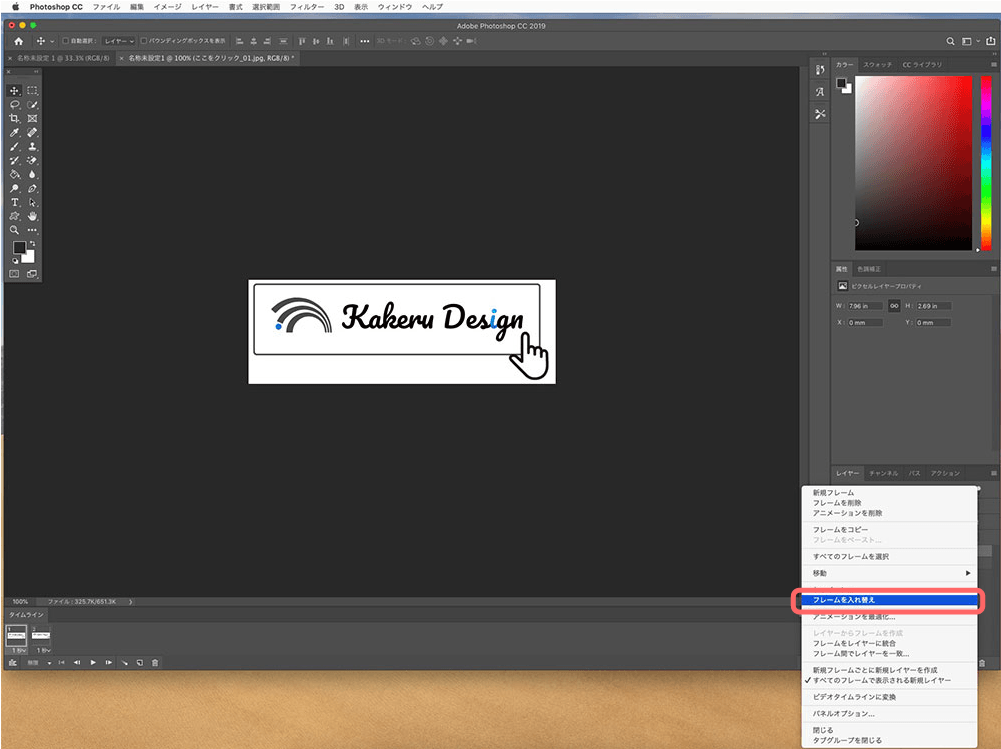Pick a color in the Color panel field
Image resolution: width=1001 pixels, height=749 pixels.
[x=914, y=163]
